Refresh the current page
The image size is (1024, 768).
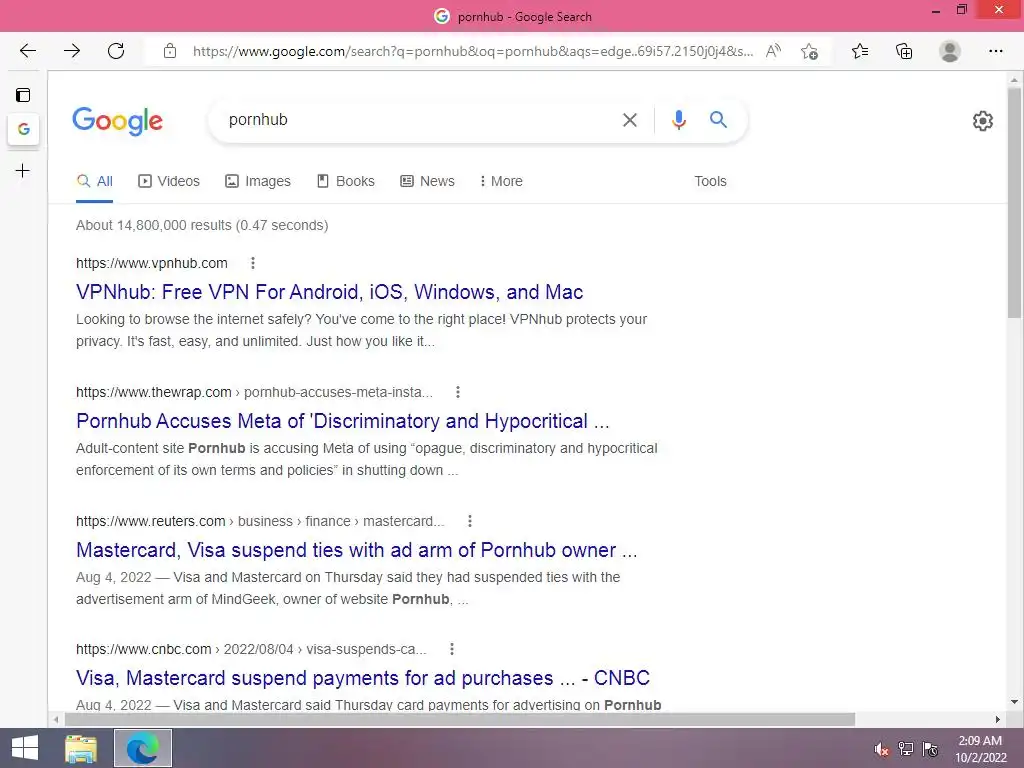point(116,51)
